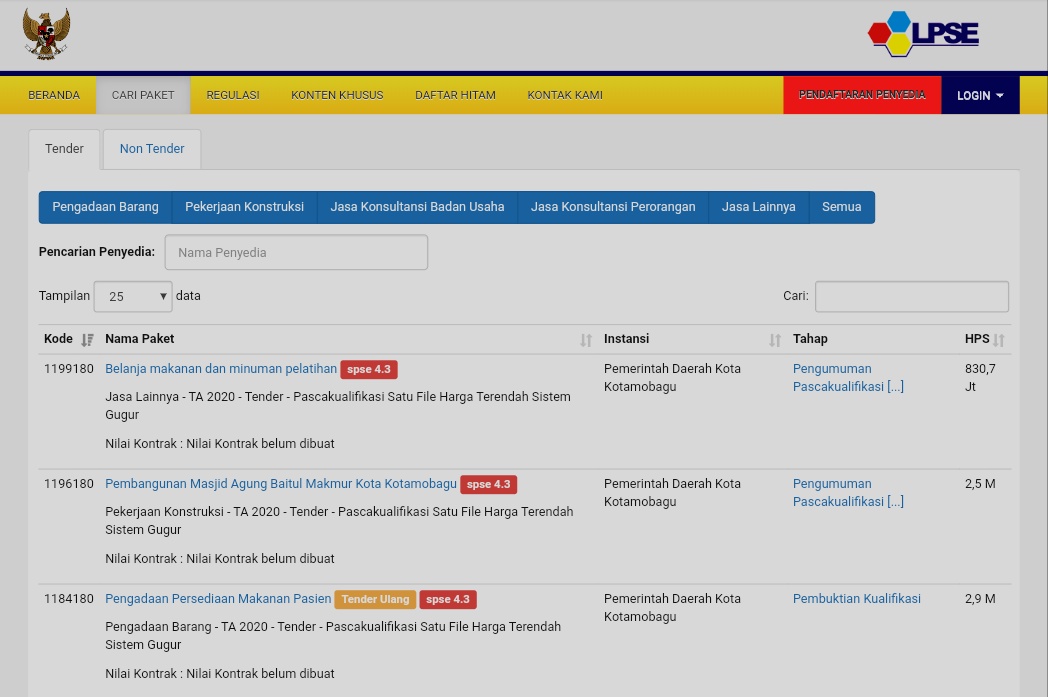This screenshot has width=1048, height=697.
Task: Select the Tender tab
Action: [64, 149]
